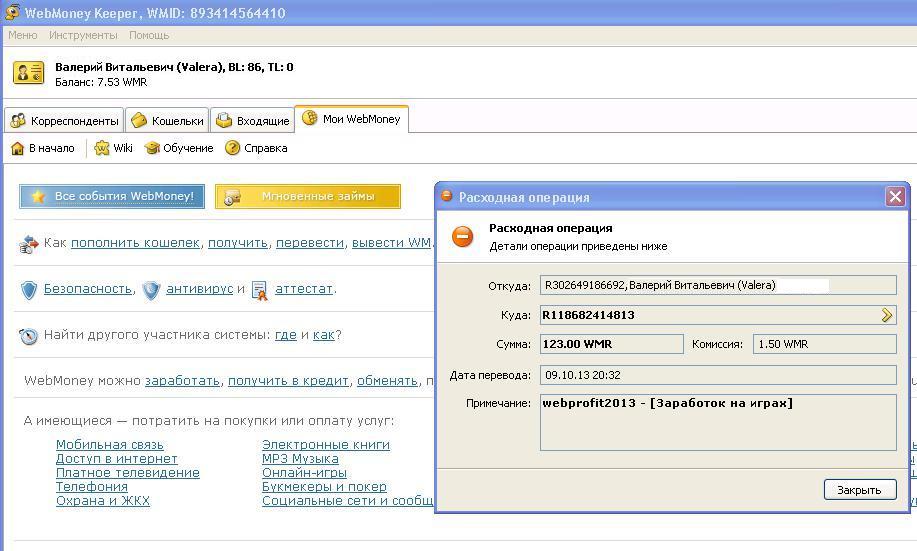Switch to the Корреспонденты tab
The width and height of the screenshot is (917, 551).
pos(64,120)
